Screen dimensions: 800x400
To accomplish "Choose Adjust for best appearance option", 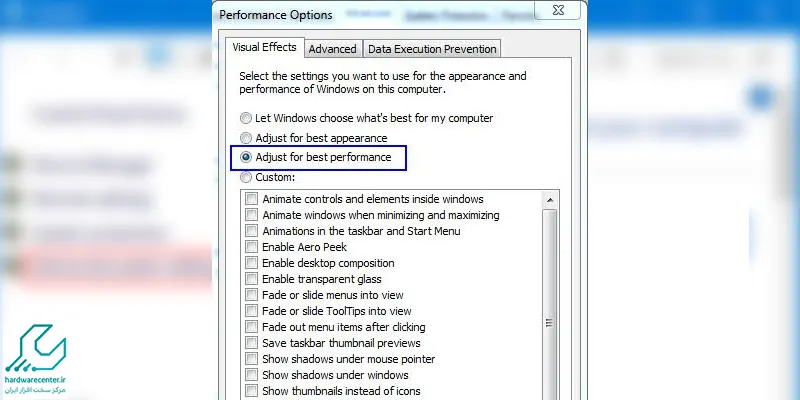I will [246, 138].
